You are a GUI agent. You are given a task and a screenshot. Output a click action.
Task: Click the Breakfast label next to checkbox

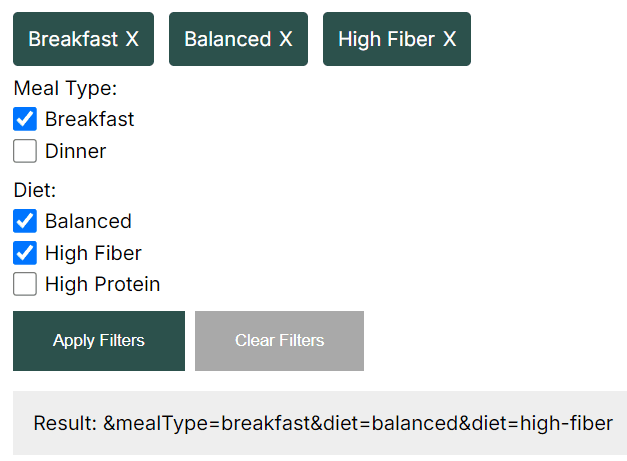pyautogui.click(x=90, y=119)
